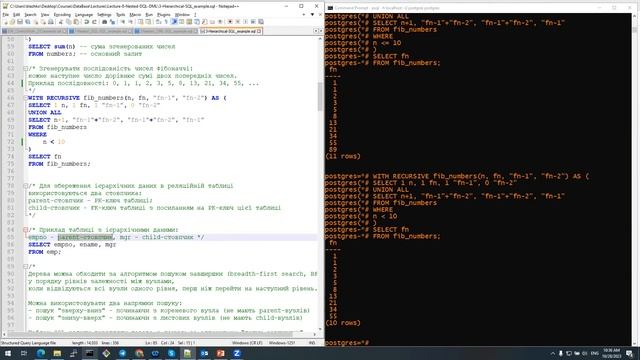
Task: Switch to Zoom from the taskbar
Action: coord(237,353)
